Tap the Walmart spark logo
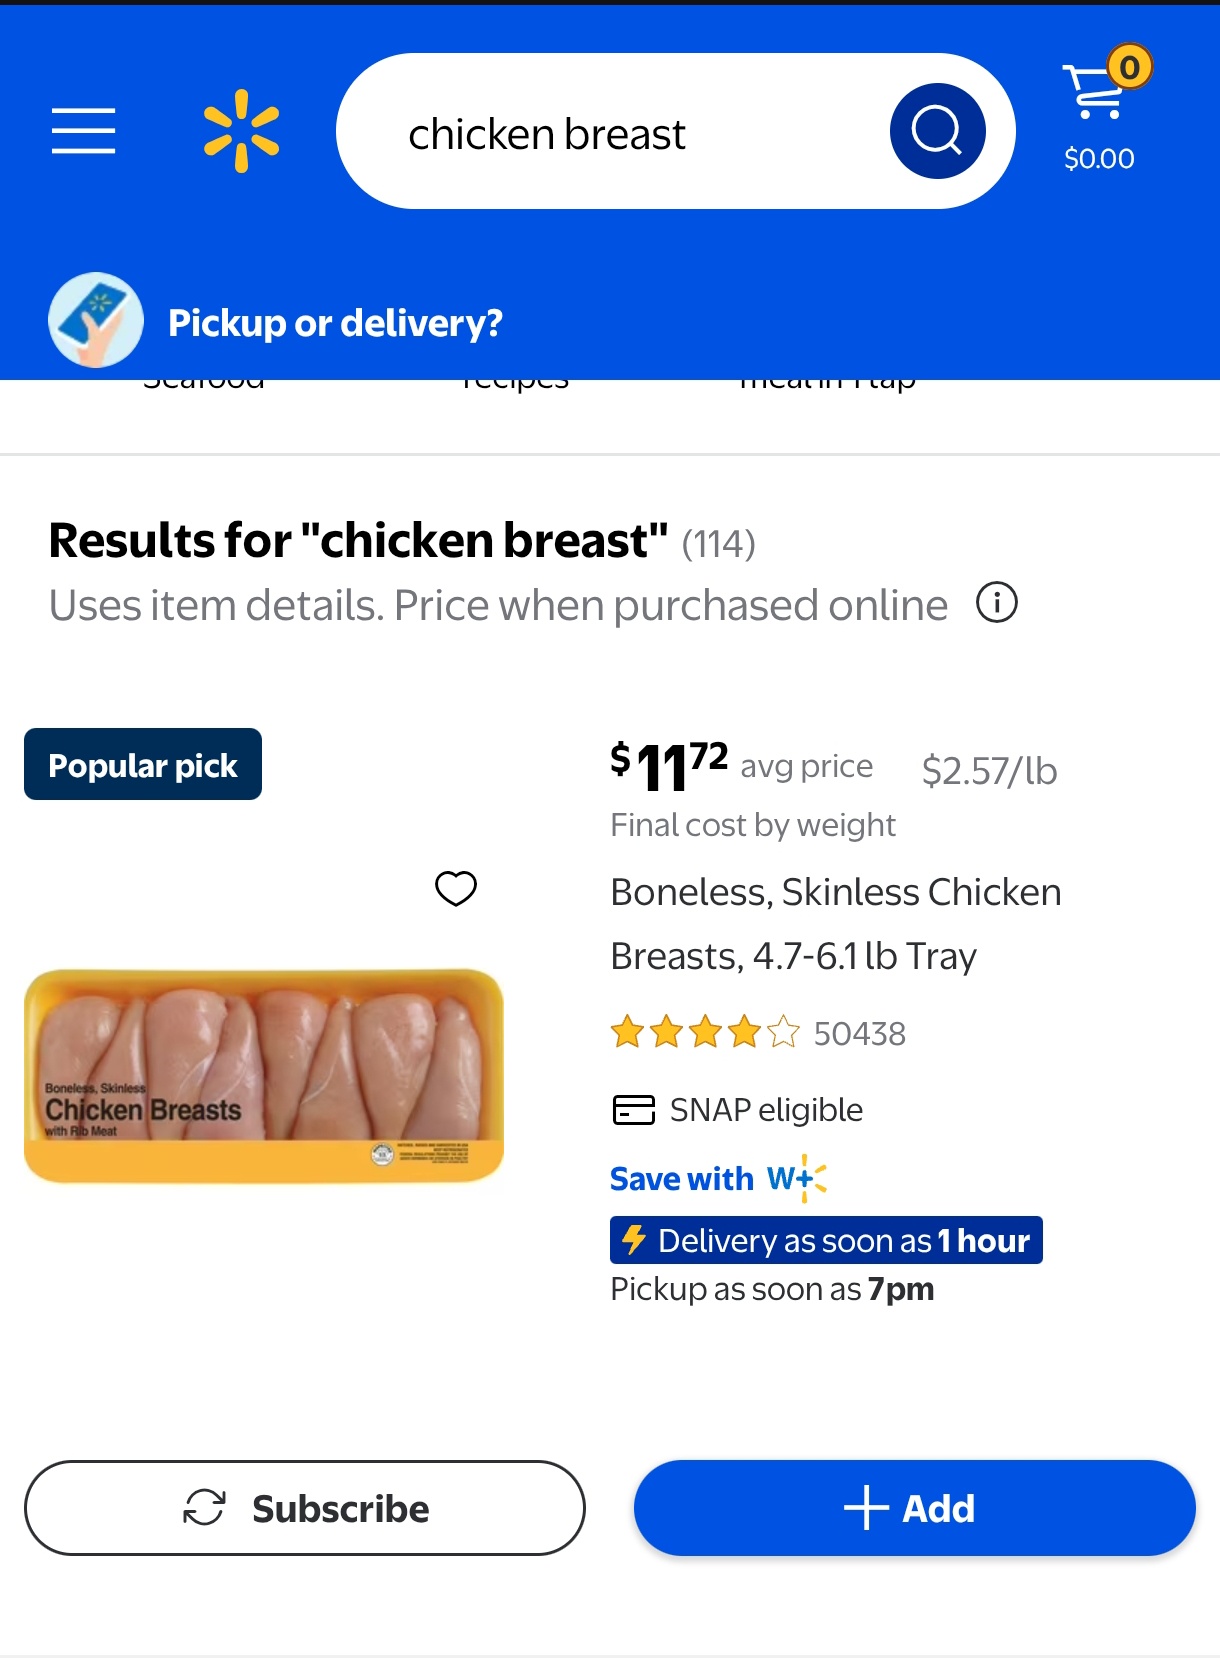Image resolution: width=1220 pixels, height=1659 pixels. coord(241,131)
